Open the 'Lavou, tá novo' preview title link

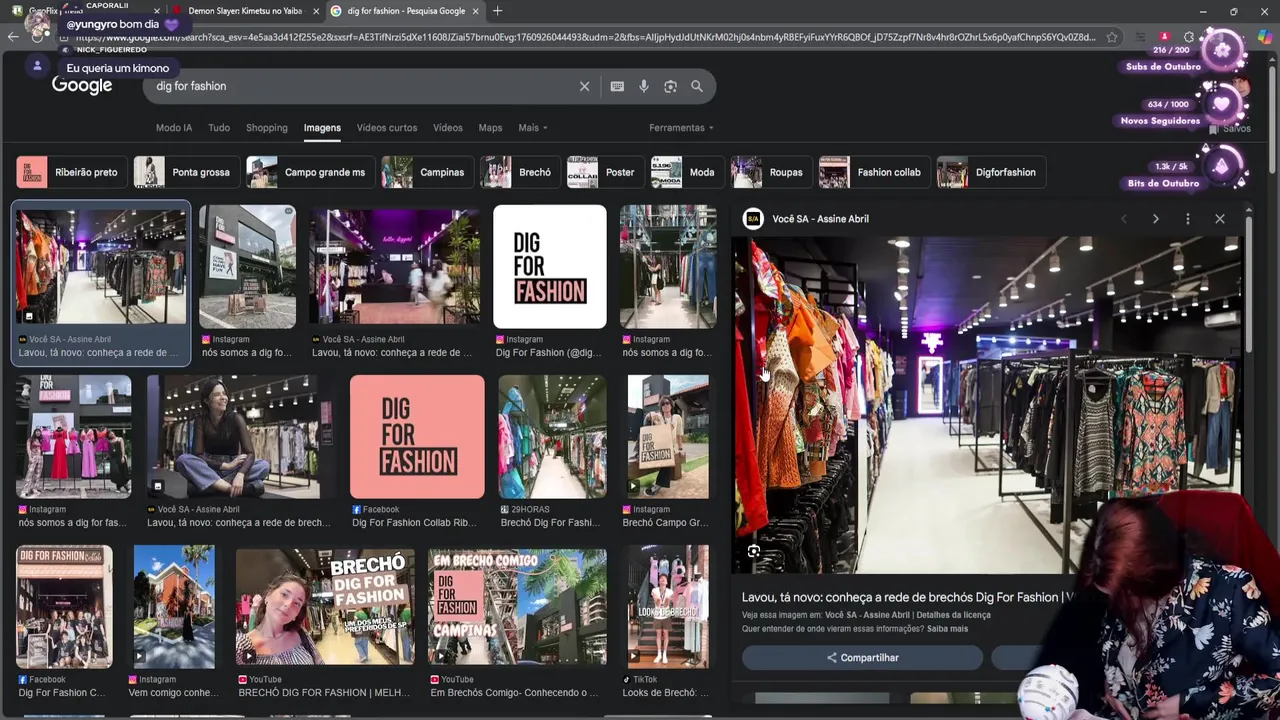pos(906,597)
